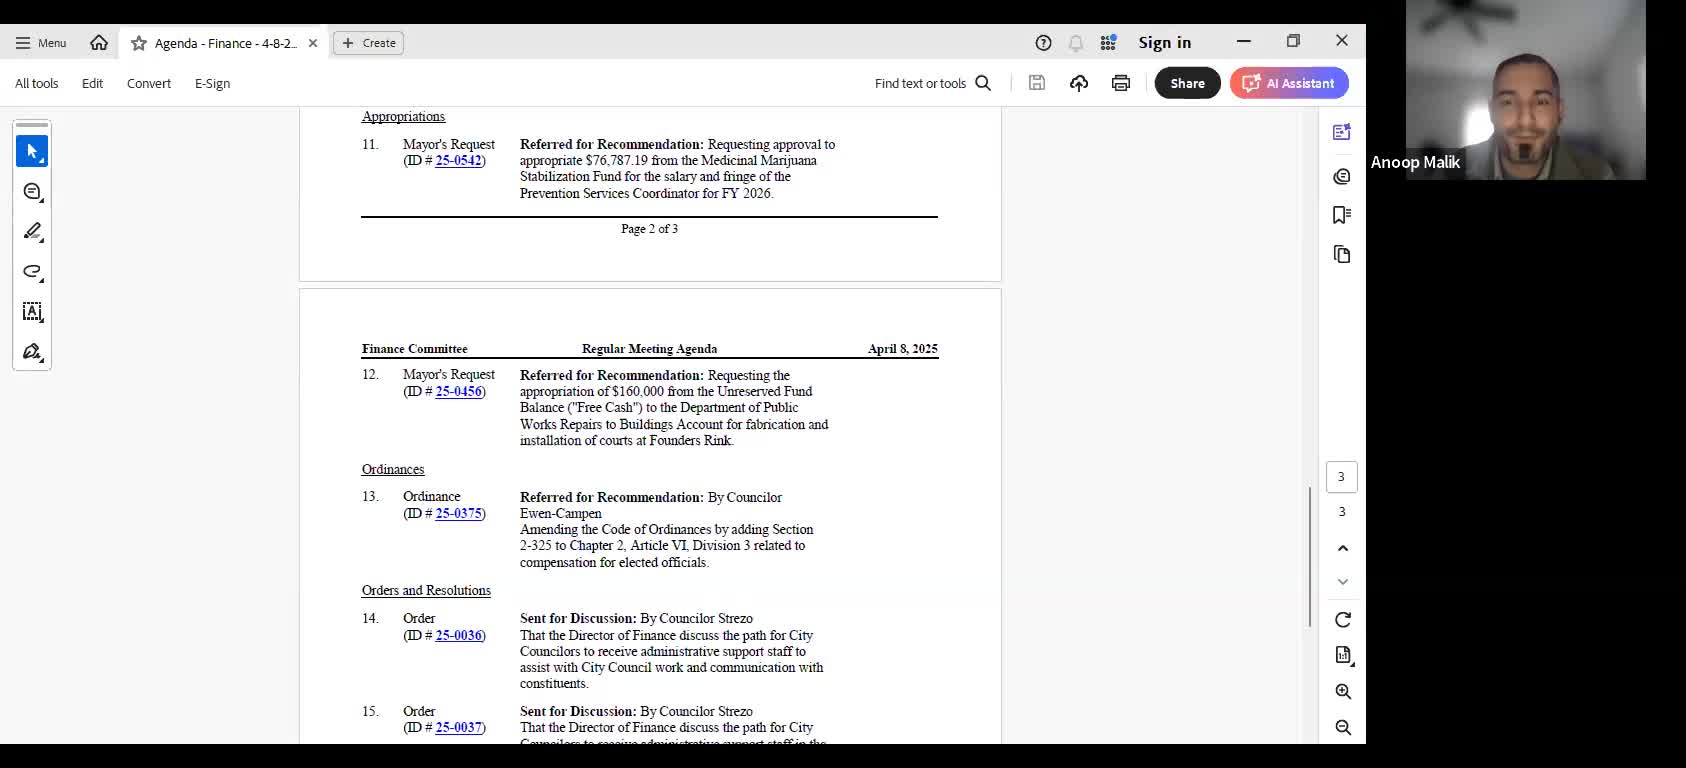The width and height of the screenshot is (1686, 768).
Task: Zoom in with the magnifier plus
Action: click(1342, 692)
